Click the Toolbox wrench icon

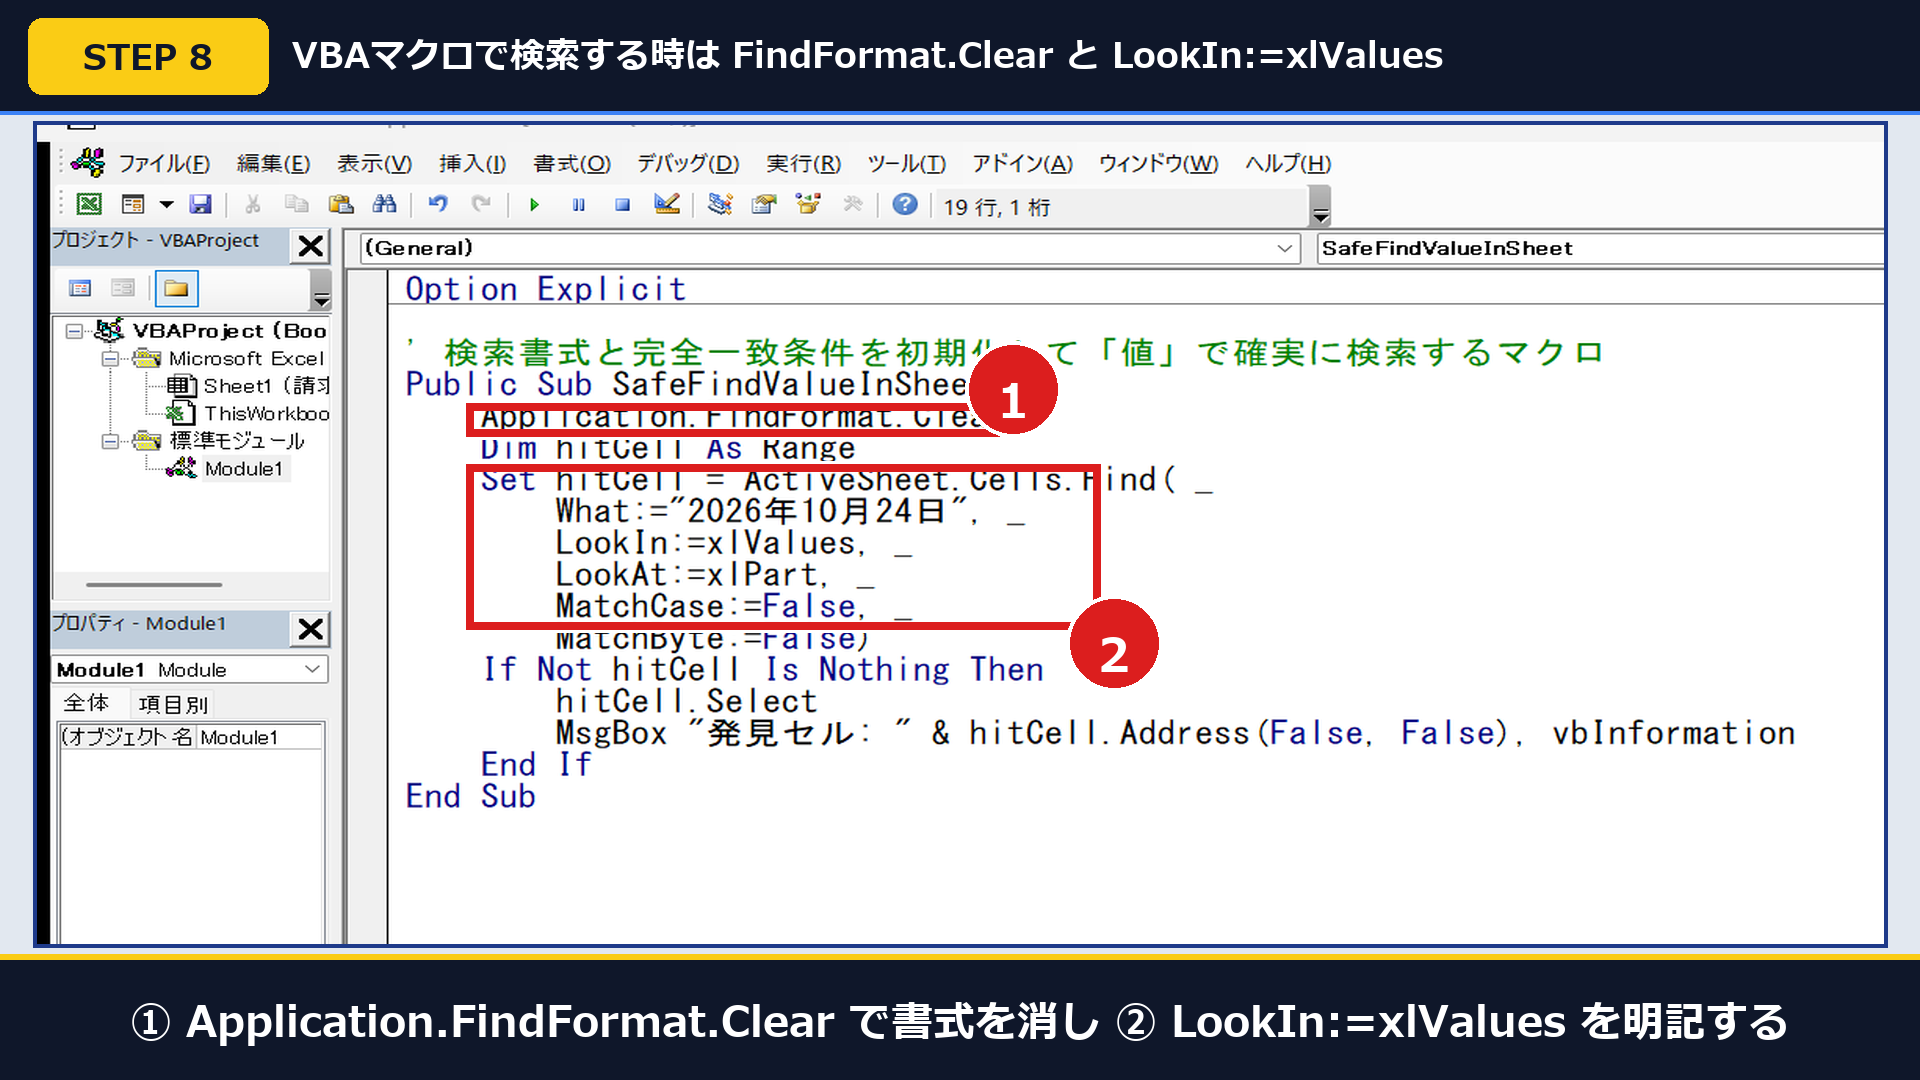(x=852, y=205)
